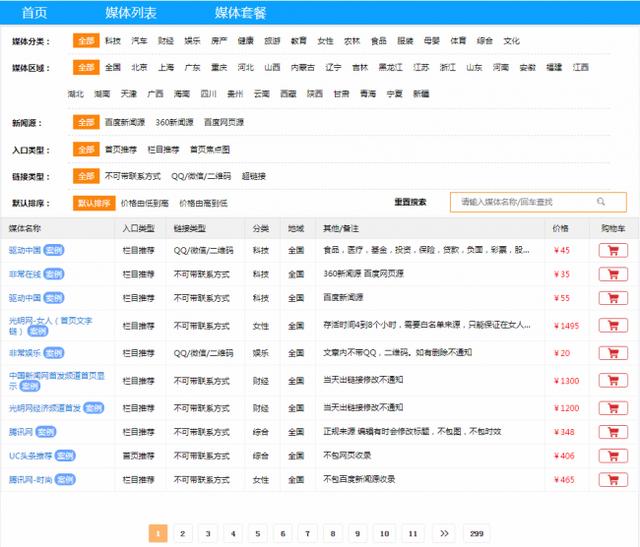Open the 腾讯网-时尚 media link

click(x=31, y=480)
